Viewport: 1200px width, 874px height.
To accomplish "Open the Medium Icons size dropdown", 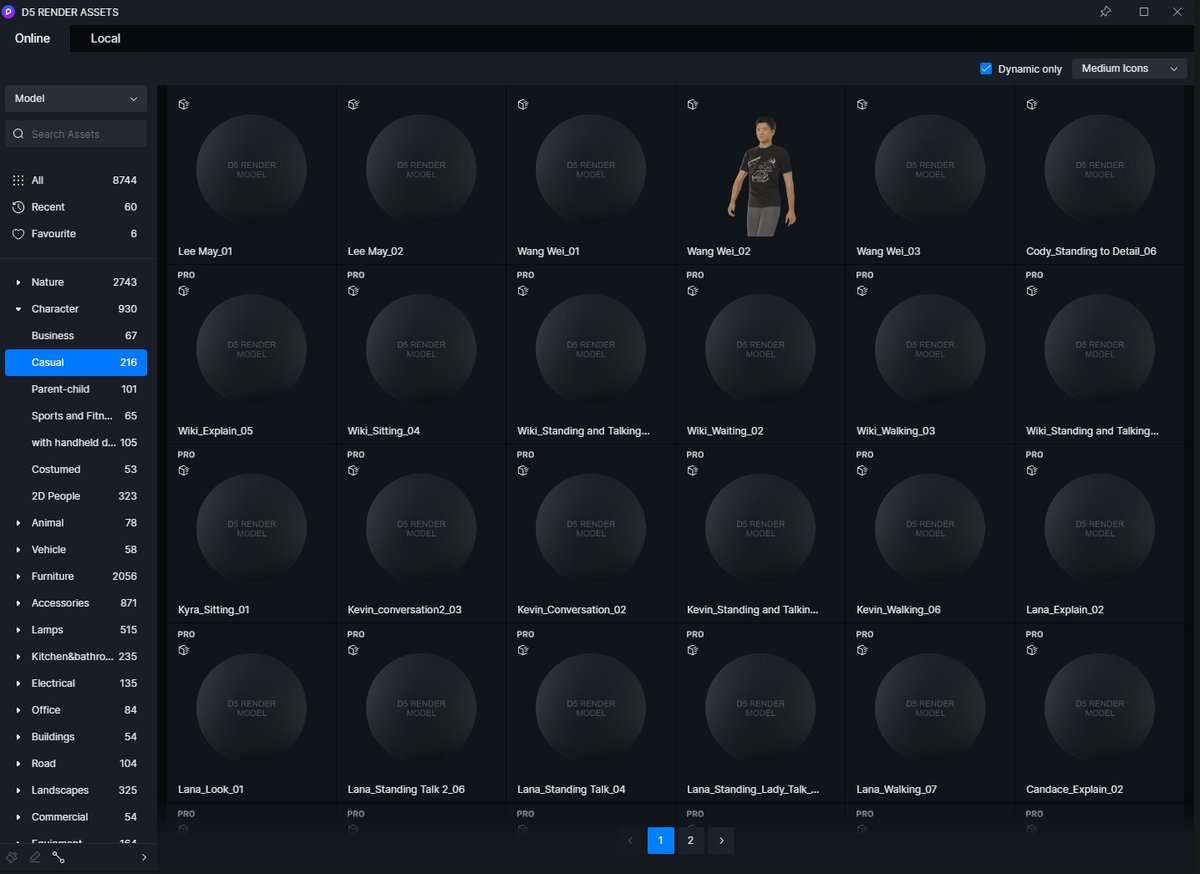I will 1129,69.
